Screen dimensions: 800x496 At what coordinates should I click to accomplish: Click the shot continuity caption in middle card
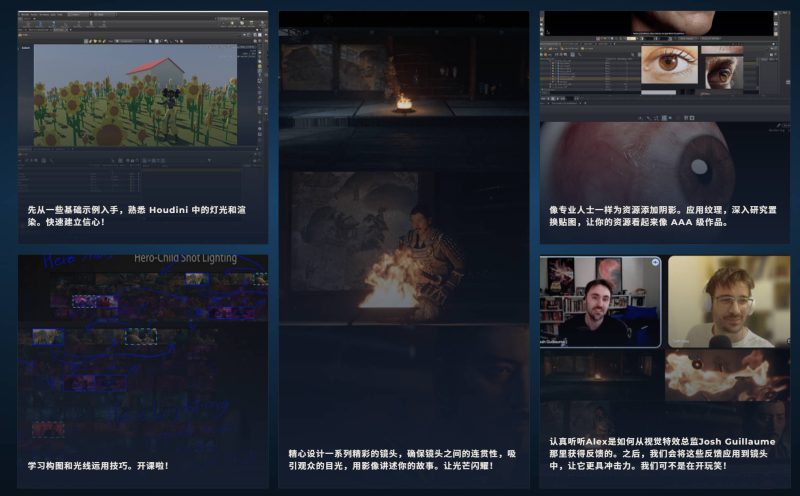click(403, 459)
